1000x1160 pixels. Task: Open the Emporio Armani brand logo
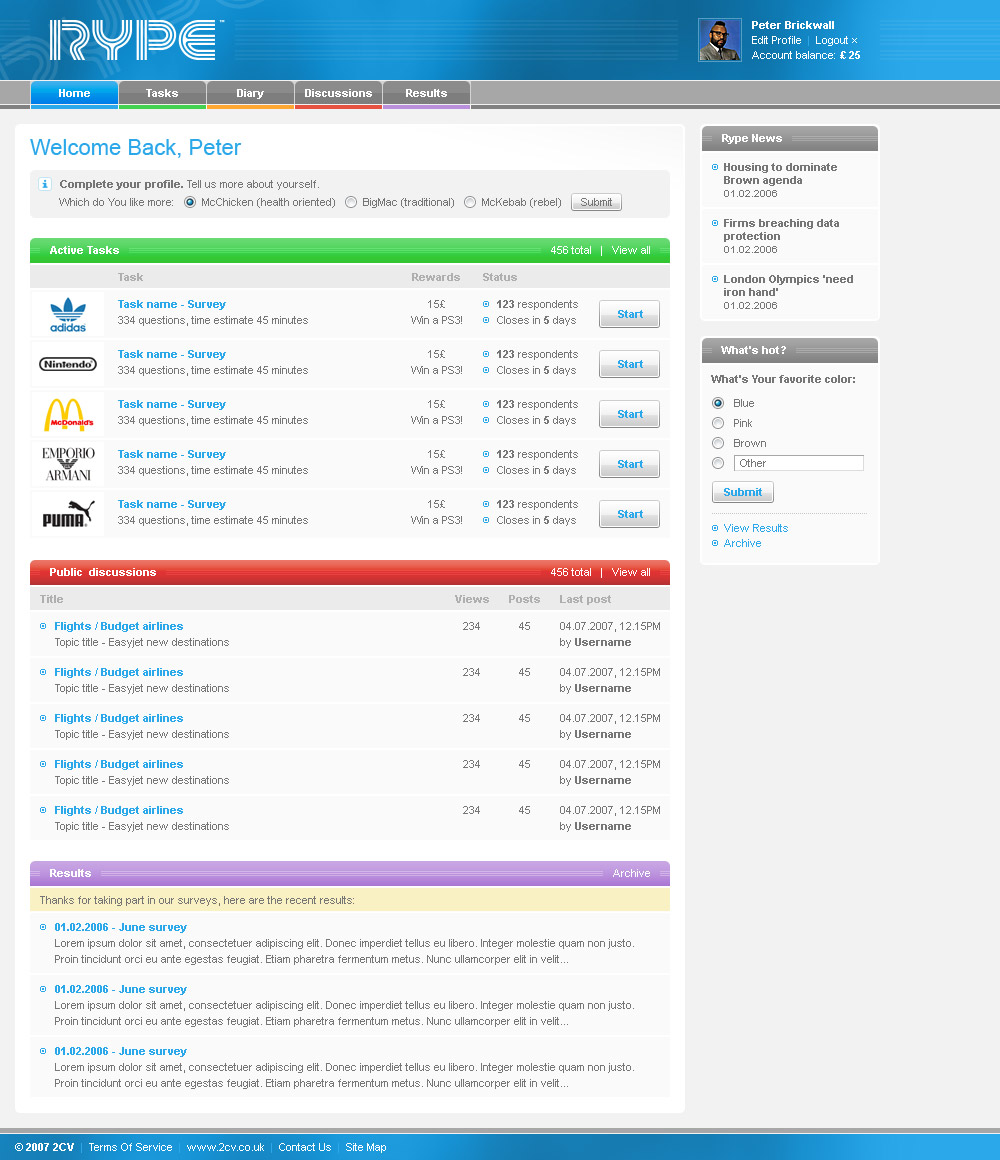pos(68,464)
